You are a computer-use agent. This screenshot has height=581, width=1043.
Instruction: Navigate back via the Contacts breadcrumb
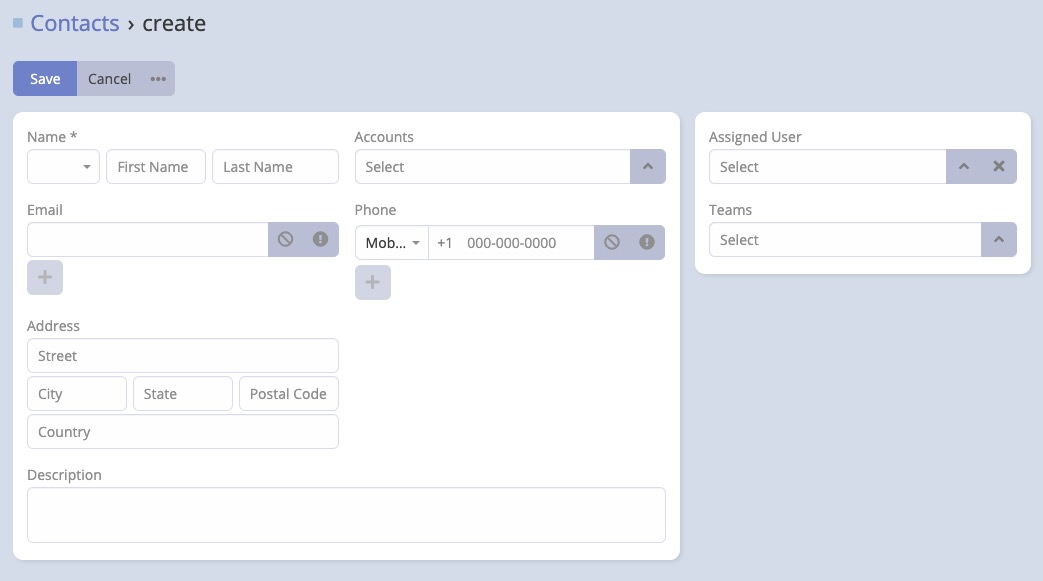point(74,22)
